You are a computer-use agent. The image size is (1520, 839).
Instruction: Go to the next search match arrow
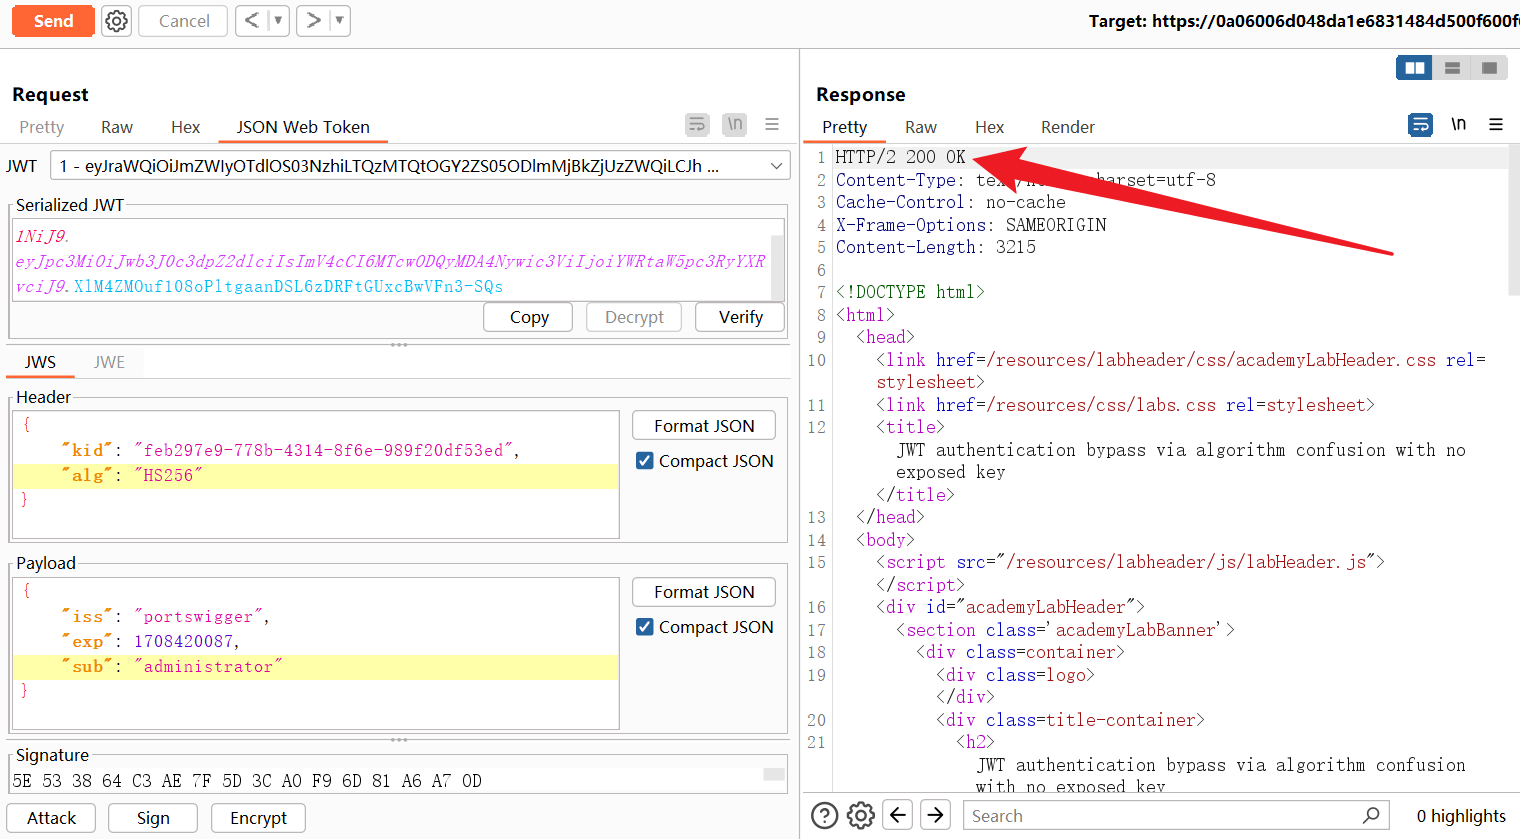pos(935,816)
